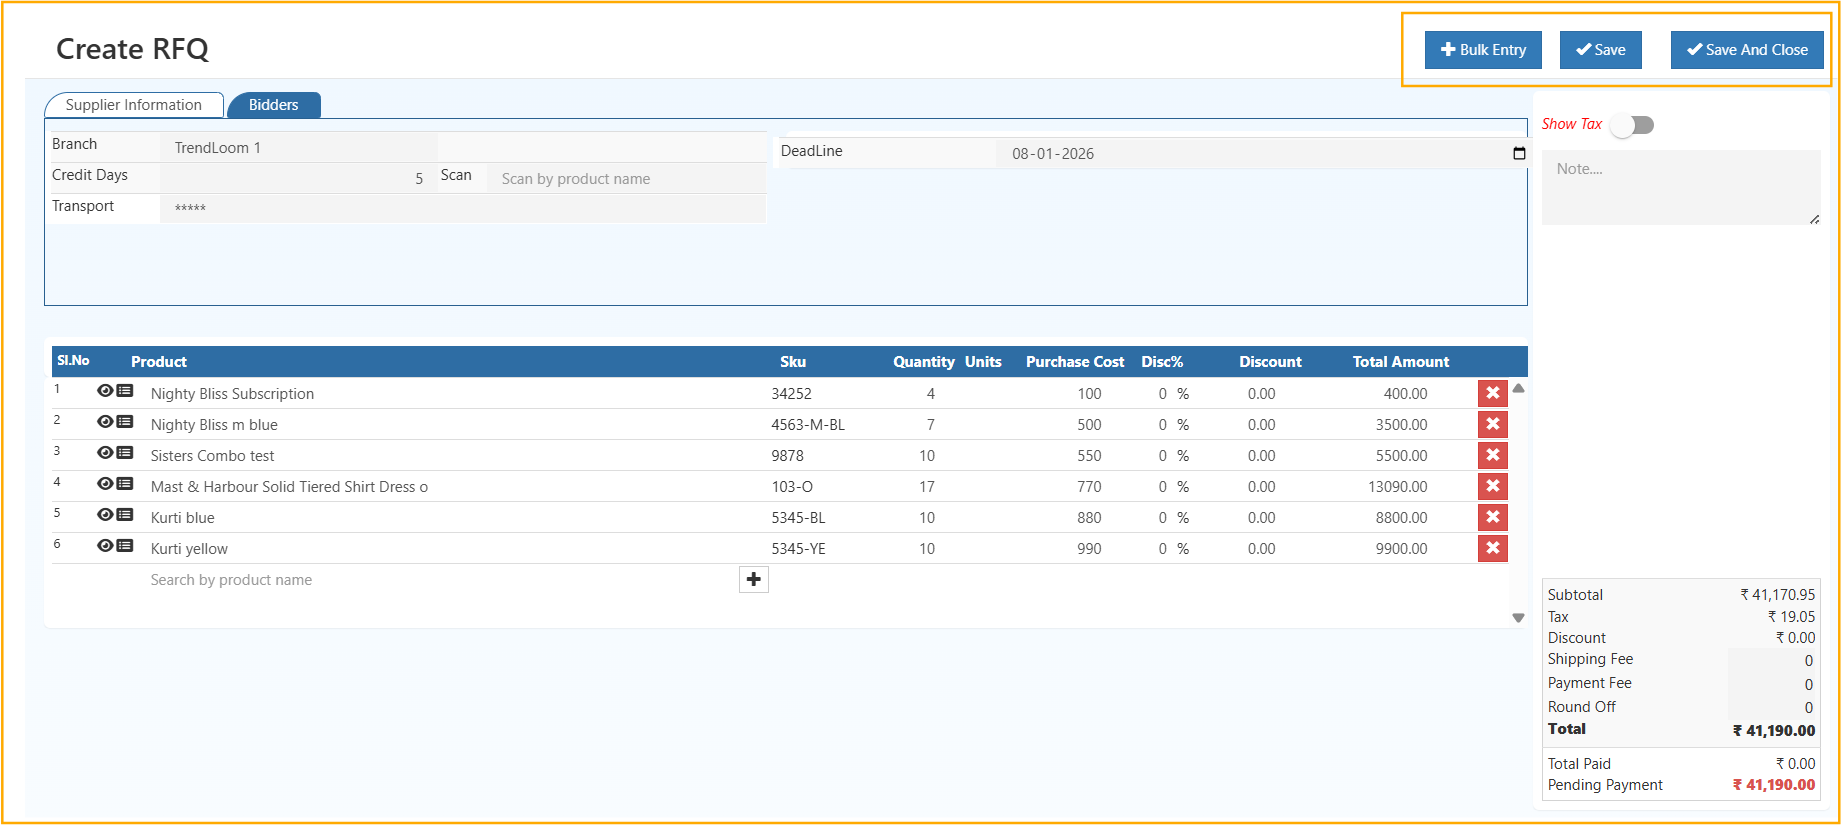Click quantity 4 for Nighty Bliss Subscription
Viewport: 1841px width, 825px height.
(931, 394)
